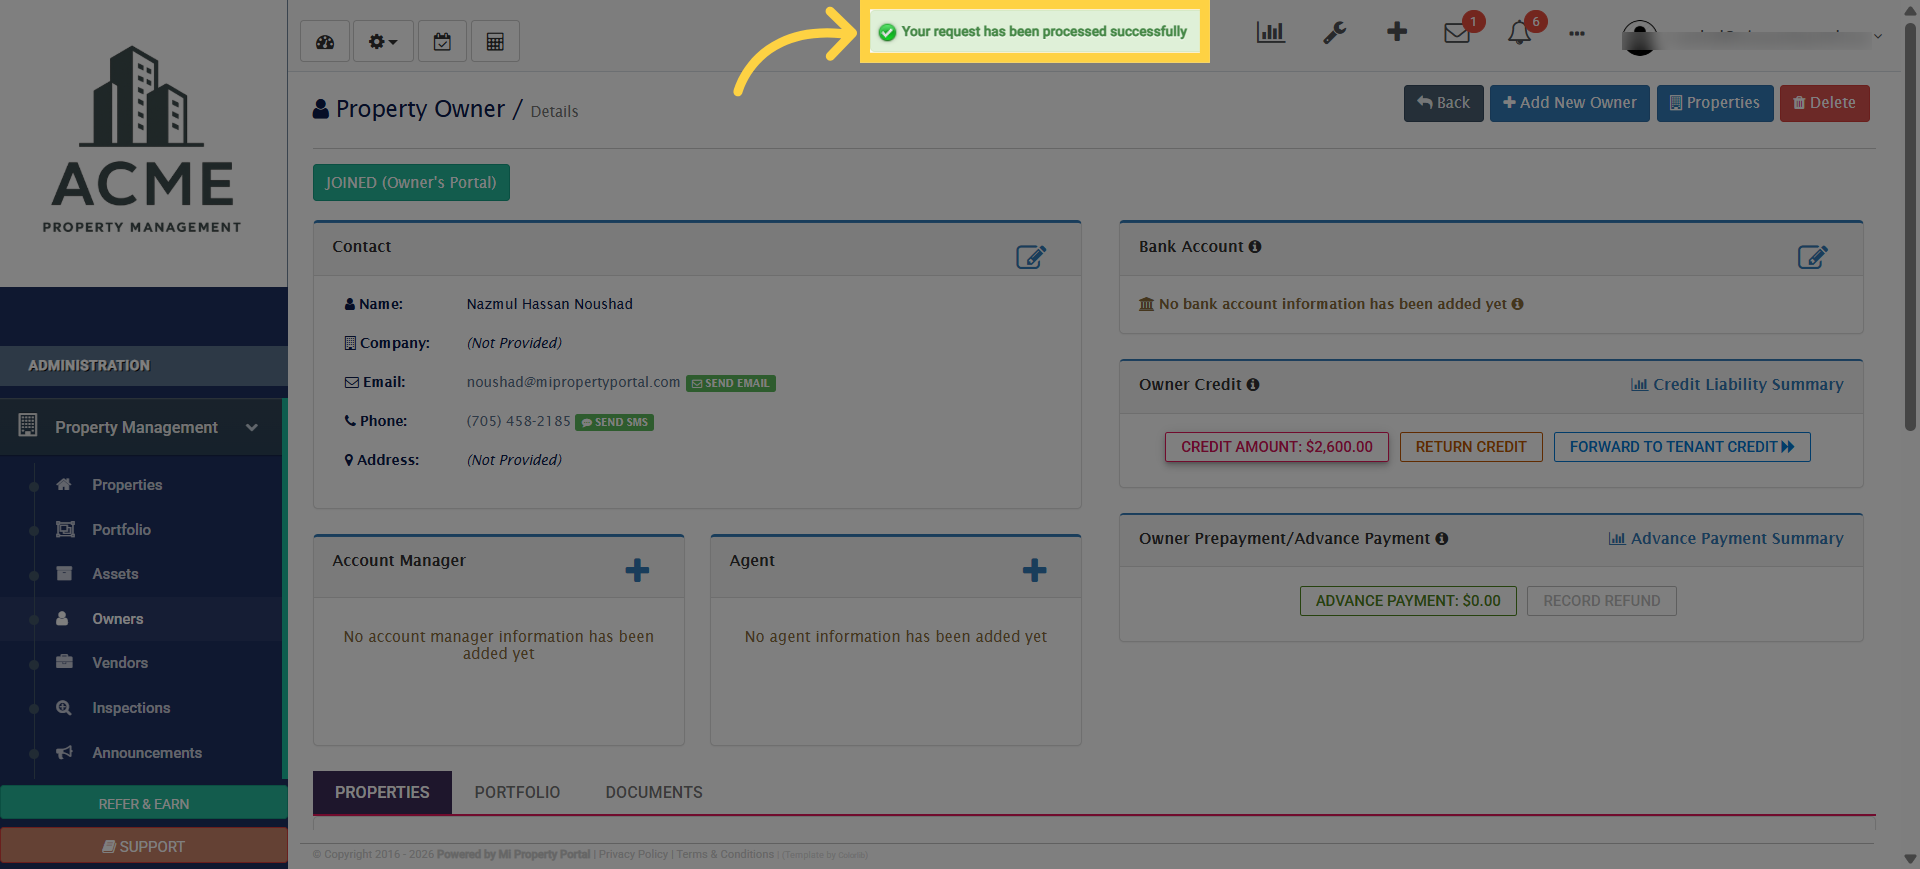Open the notifications bell icon
The height and width of the screenshot is (869, 1920).
point(1519,33)
